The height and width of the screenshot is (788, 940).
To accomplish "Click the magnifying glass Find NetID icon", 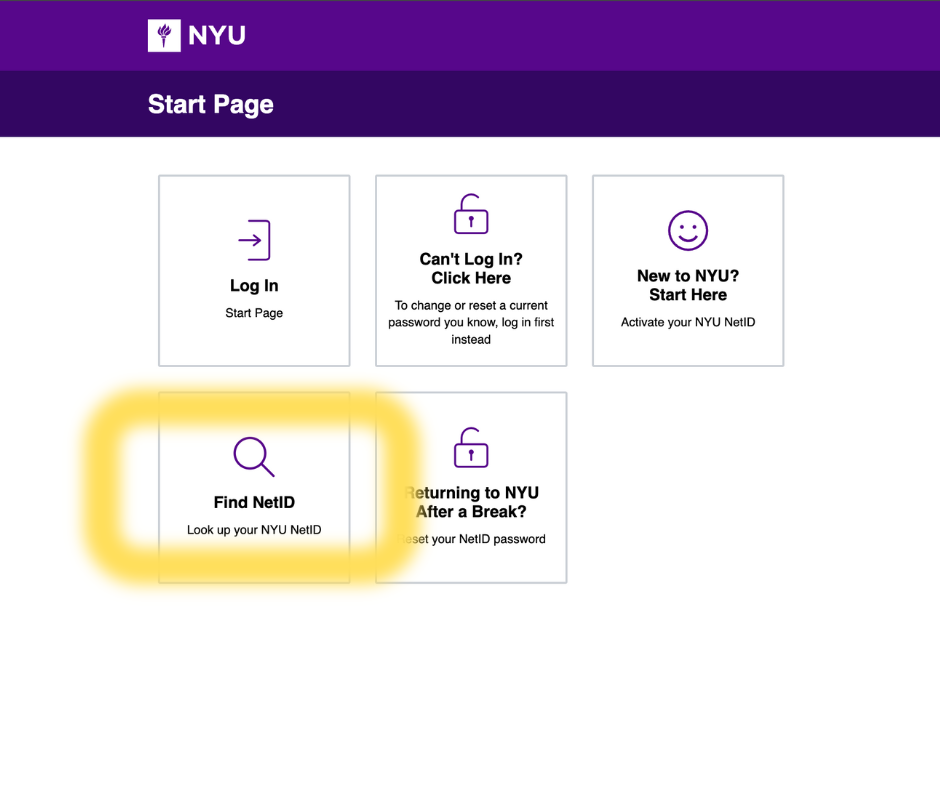I will tap(254, 456).
